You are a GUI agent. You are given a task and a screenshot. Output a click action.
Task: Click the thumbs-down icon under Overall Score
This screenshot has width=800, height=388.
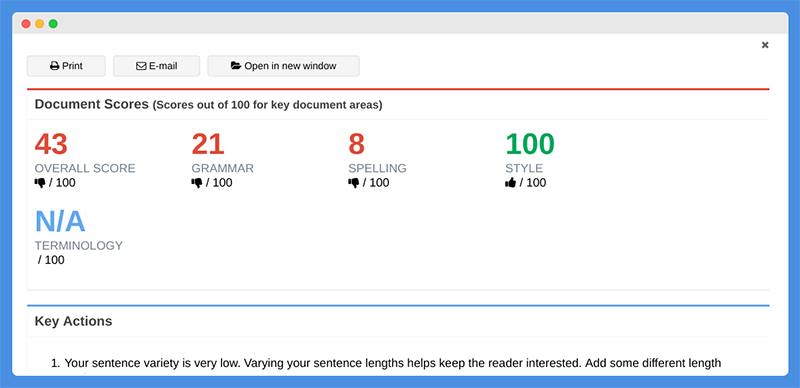(40, 183)
